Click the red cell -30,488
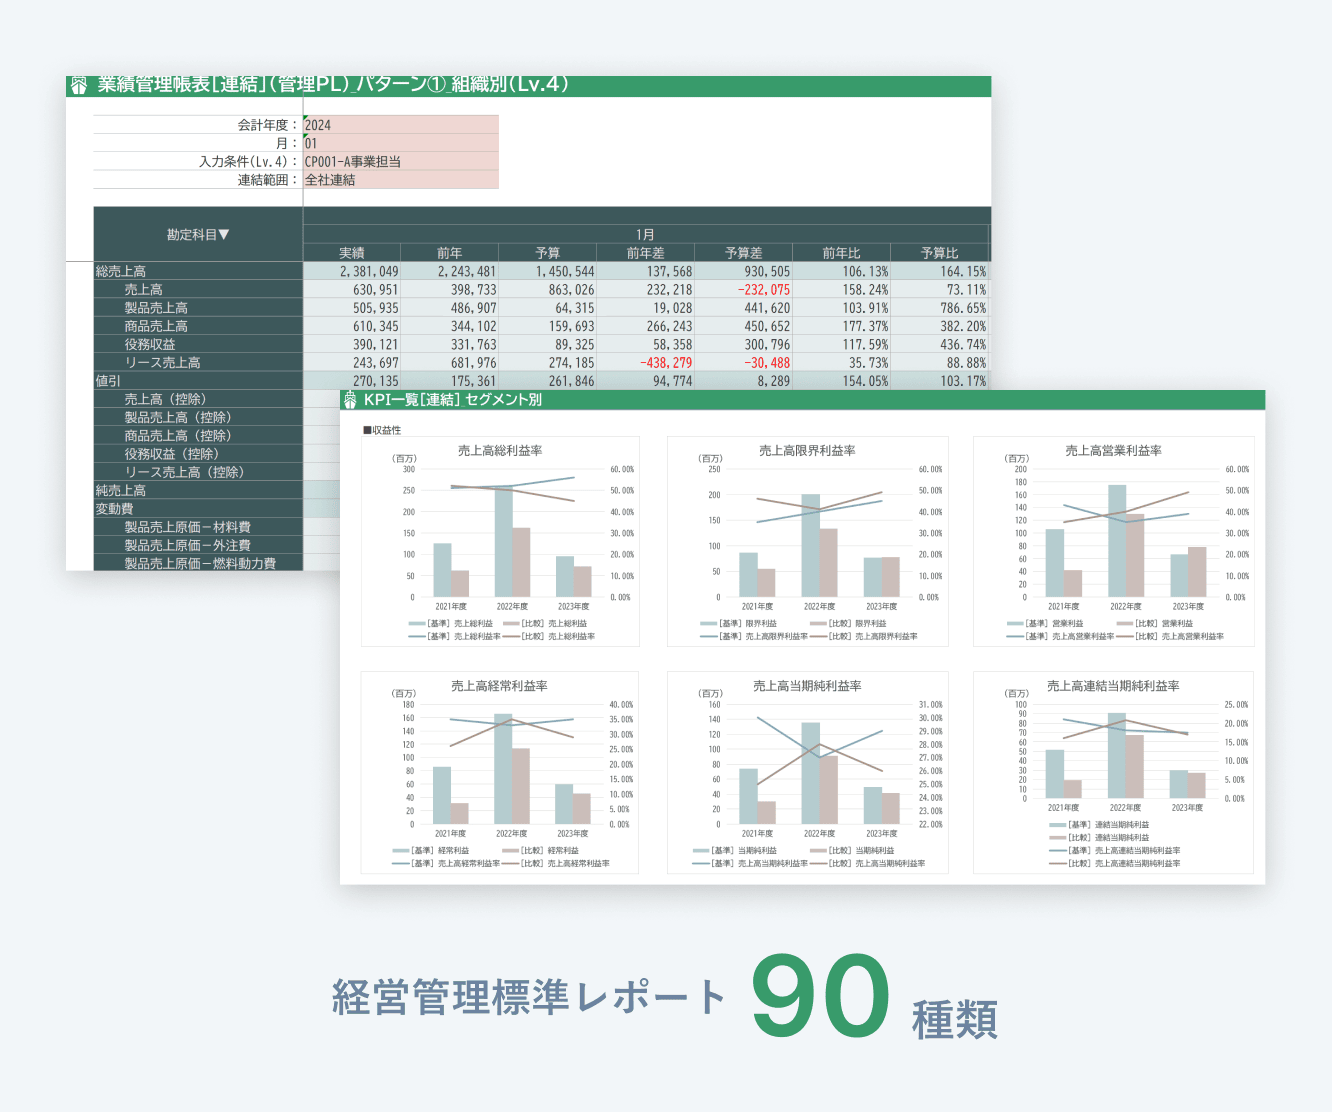The image size is (1332, 1112). click(x=744, y=363)
